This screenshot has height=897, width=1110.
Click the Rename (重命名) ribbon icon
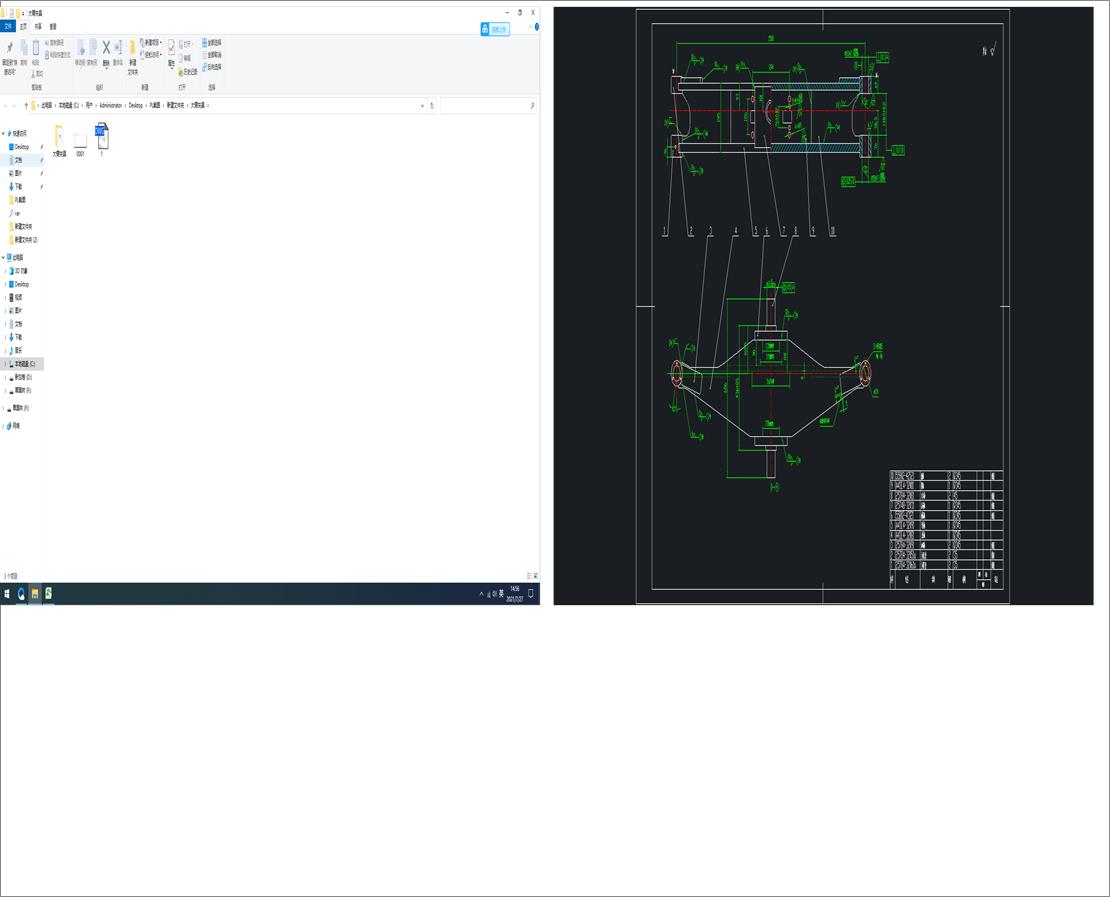tap(118, 48)
